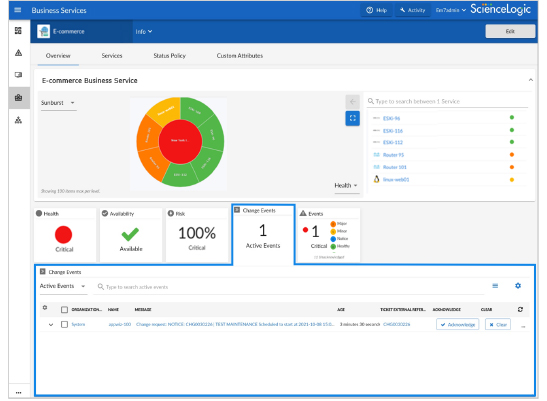The image size is (547, 401).
Task: Click the list view lines icon
Action: pos(495,286)
